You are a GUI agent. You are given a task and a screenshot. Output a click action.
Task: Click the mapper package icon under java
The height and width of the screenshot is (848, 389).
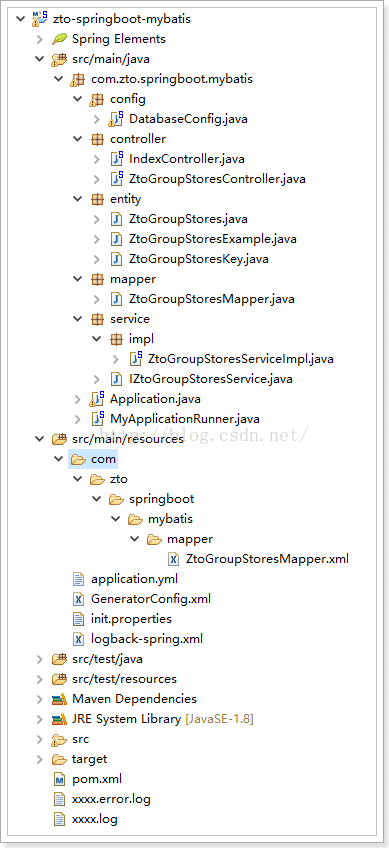point(97,279)
